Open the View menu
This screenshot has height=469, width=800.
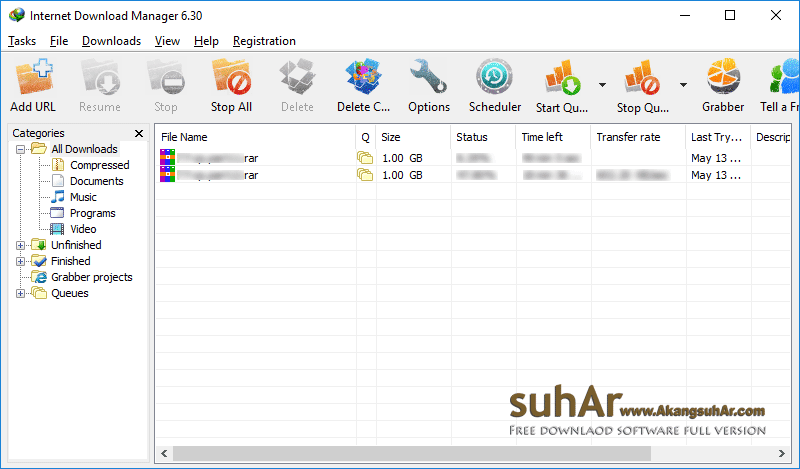pyautogui.click(x=167, y=41)
